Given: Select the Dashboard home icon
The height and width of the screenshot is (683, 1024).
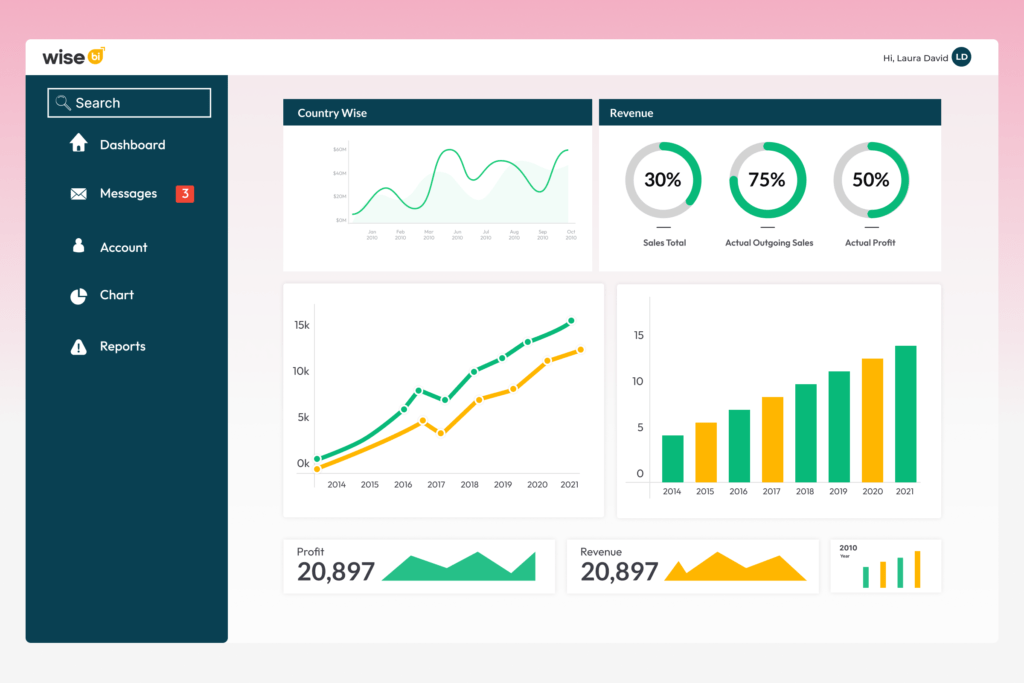Looking at the screenshot, I should (79, 143).
